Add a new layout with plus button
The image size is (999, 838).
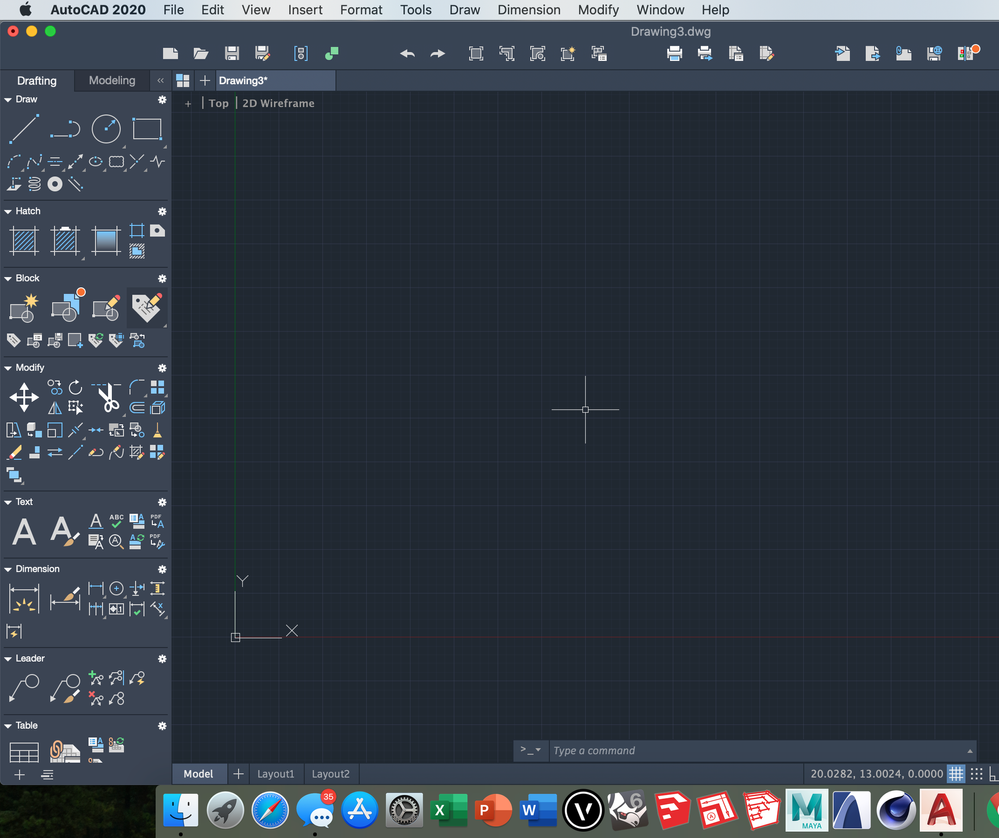tap(238, 774)
